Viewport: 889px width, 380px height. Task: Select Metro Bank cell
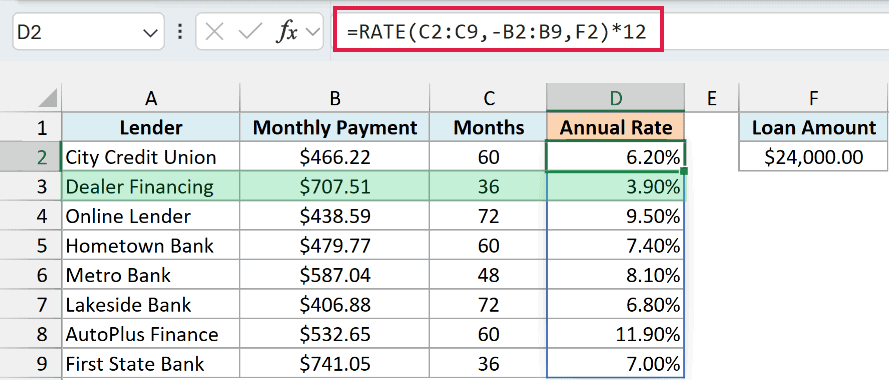click(x=150, y=275)
